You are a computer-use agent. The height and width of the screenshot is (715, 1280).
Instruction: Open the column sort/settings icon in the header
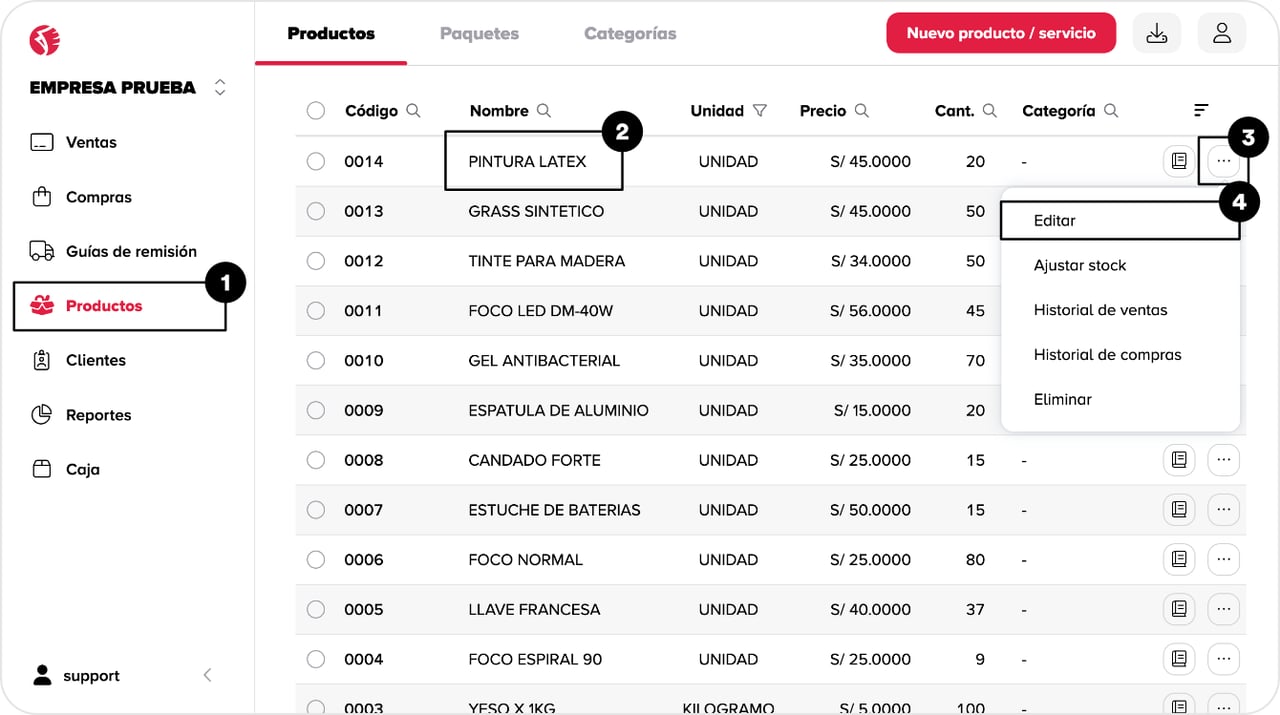(1201, 110)
